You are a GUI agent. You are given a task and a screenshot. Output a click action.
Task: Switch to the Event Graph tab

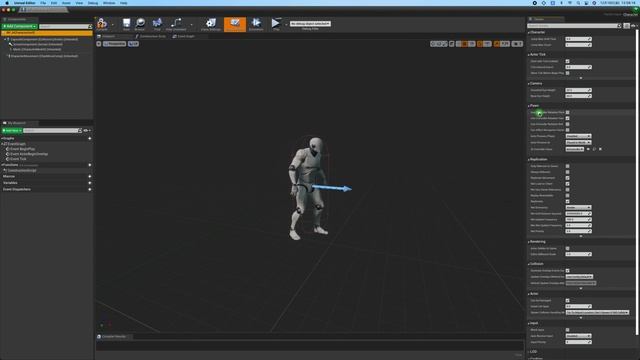(x=184, y=36)
